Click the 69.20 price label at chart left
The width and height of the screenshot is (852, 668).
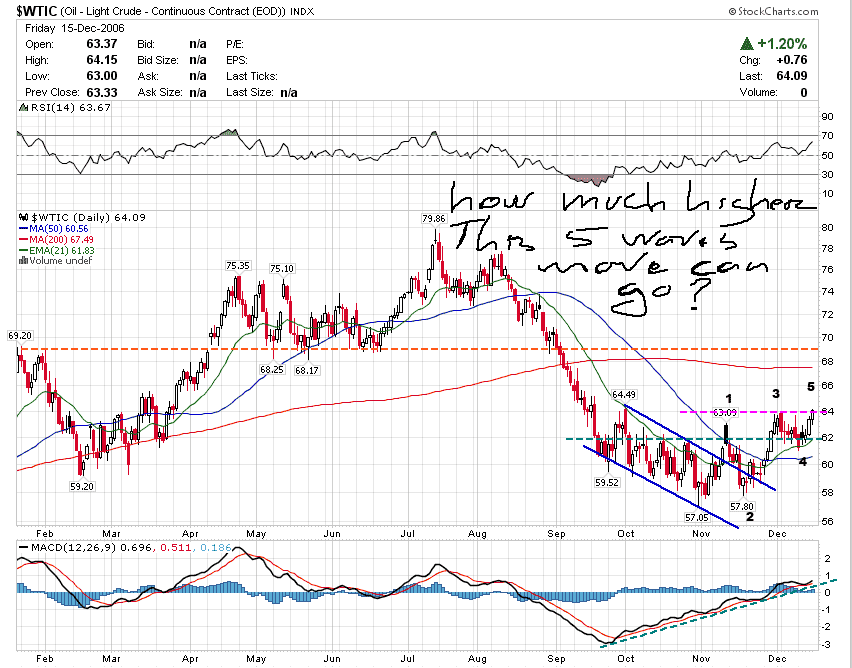pos(20,336)
